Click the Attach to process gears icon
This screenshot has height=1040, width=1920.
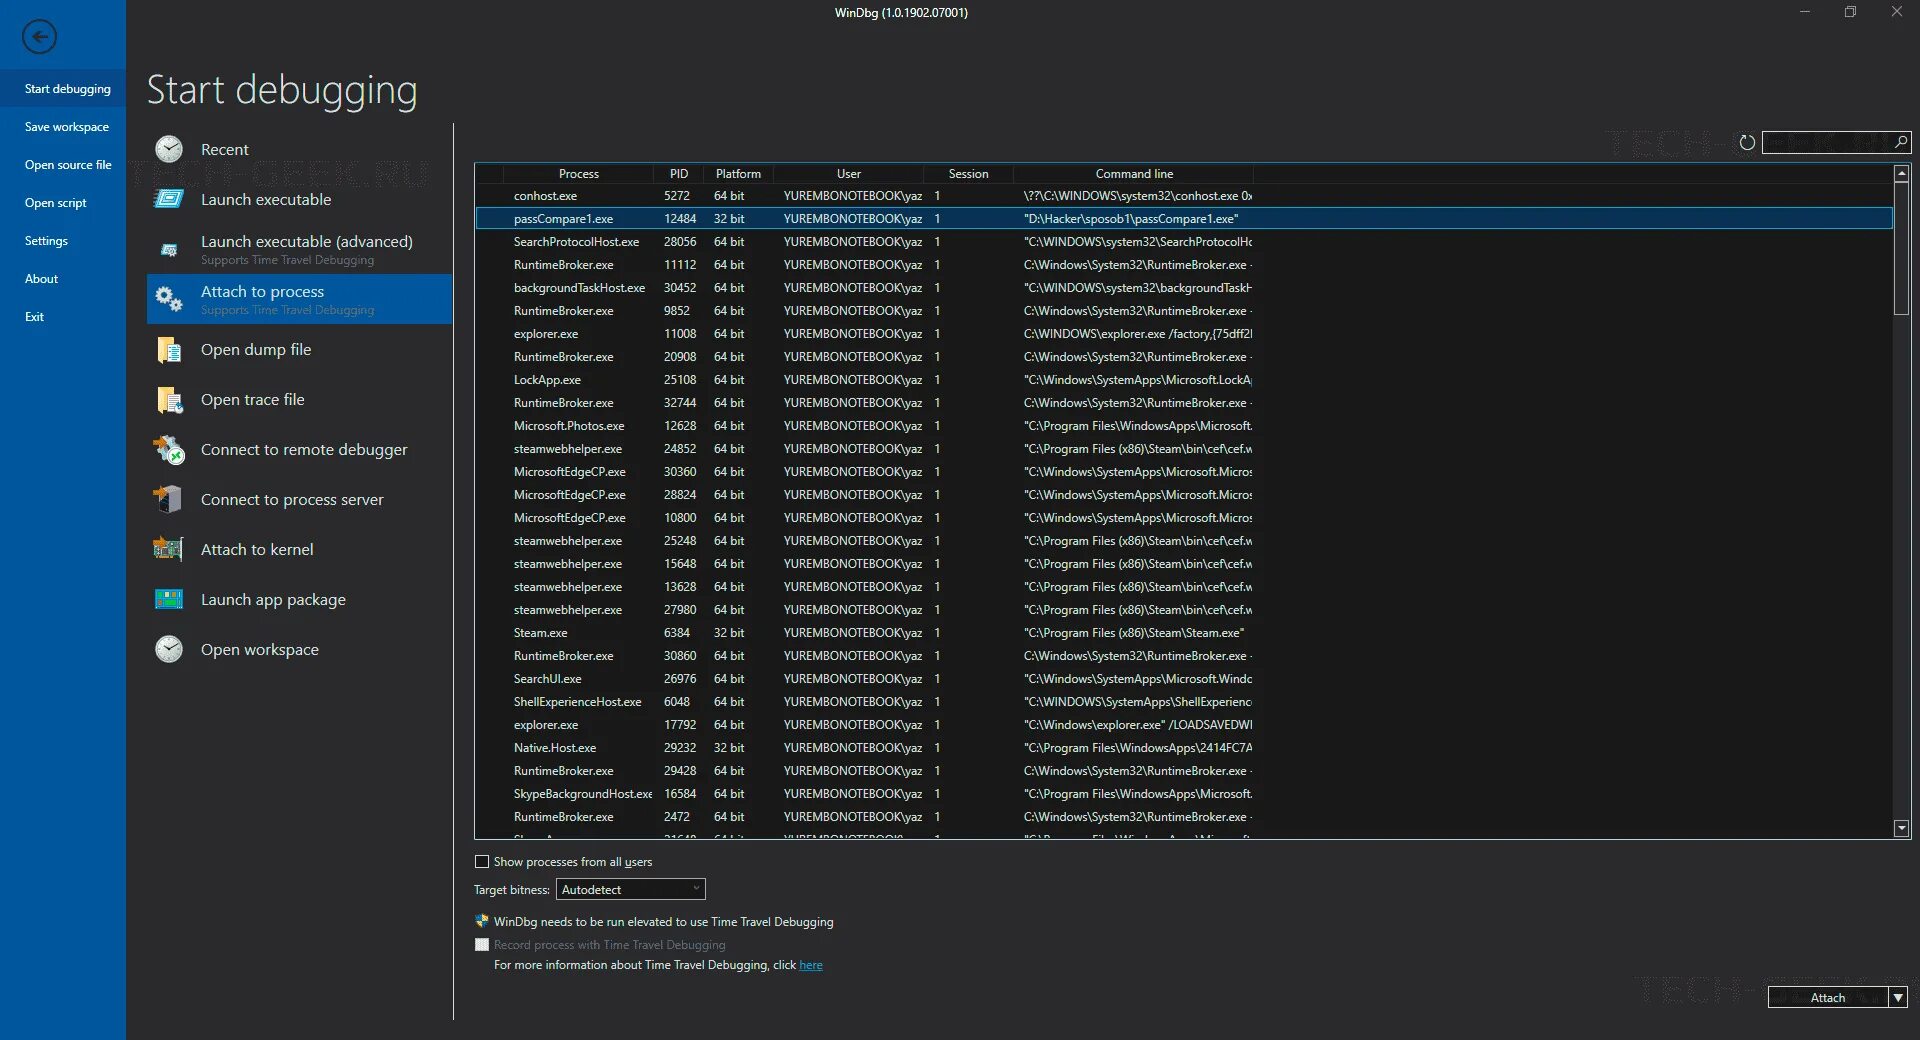click(169, 299)
